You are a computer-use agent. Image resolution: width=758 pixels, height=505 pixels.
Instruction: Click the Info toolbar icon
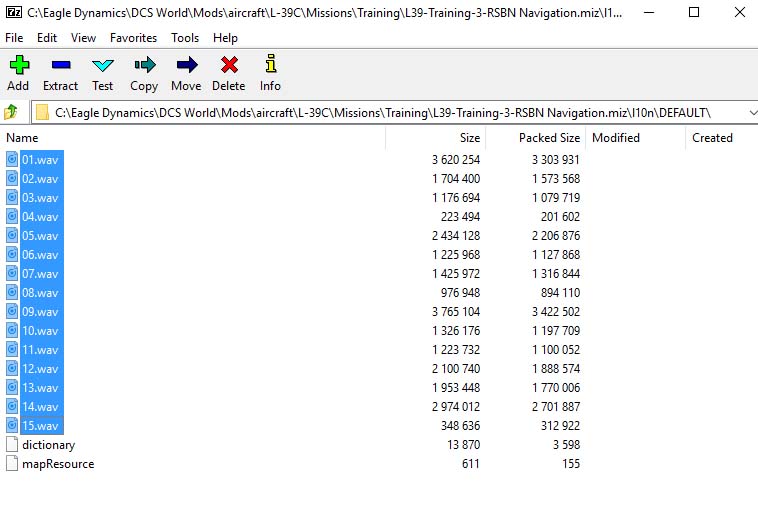(x=271, y=63)
